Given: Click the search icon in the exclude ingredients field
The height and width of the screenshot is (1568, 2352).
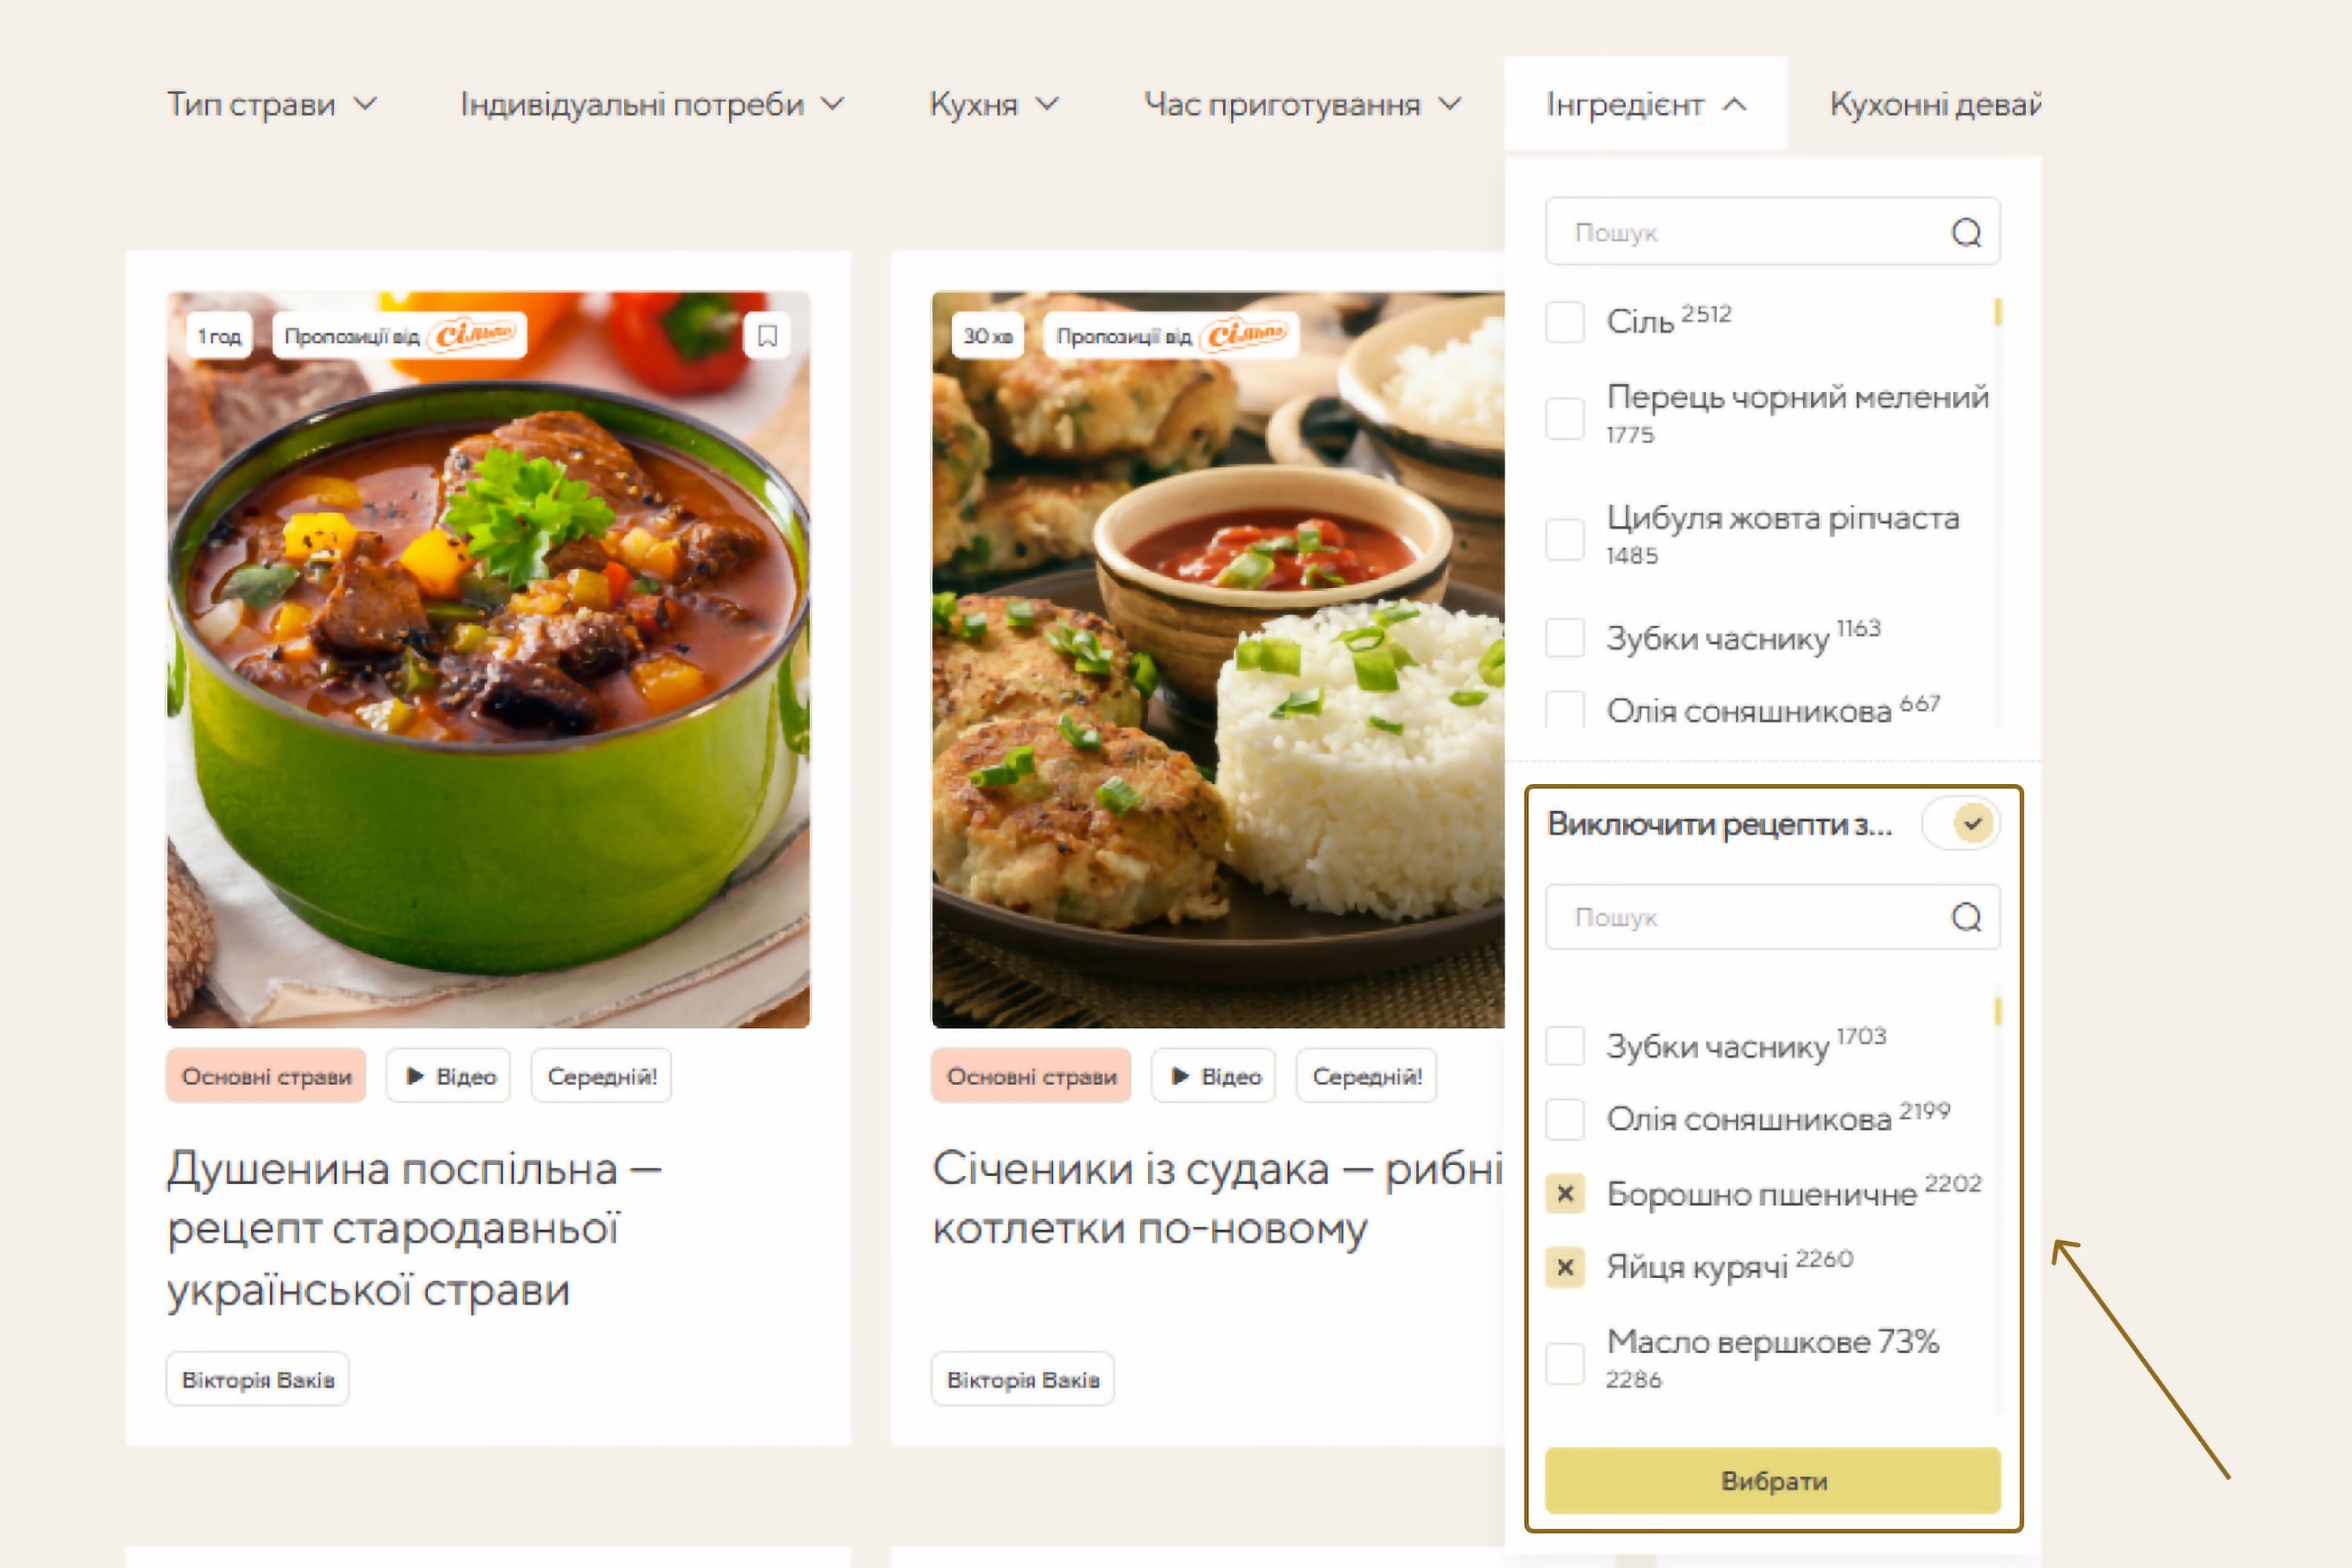Looking at the screenshot, I should click(1966, 917).
